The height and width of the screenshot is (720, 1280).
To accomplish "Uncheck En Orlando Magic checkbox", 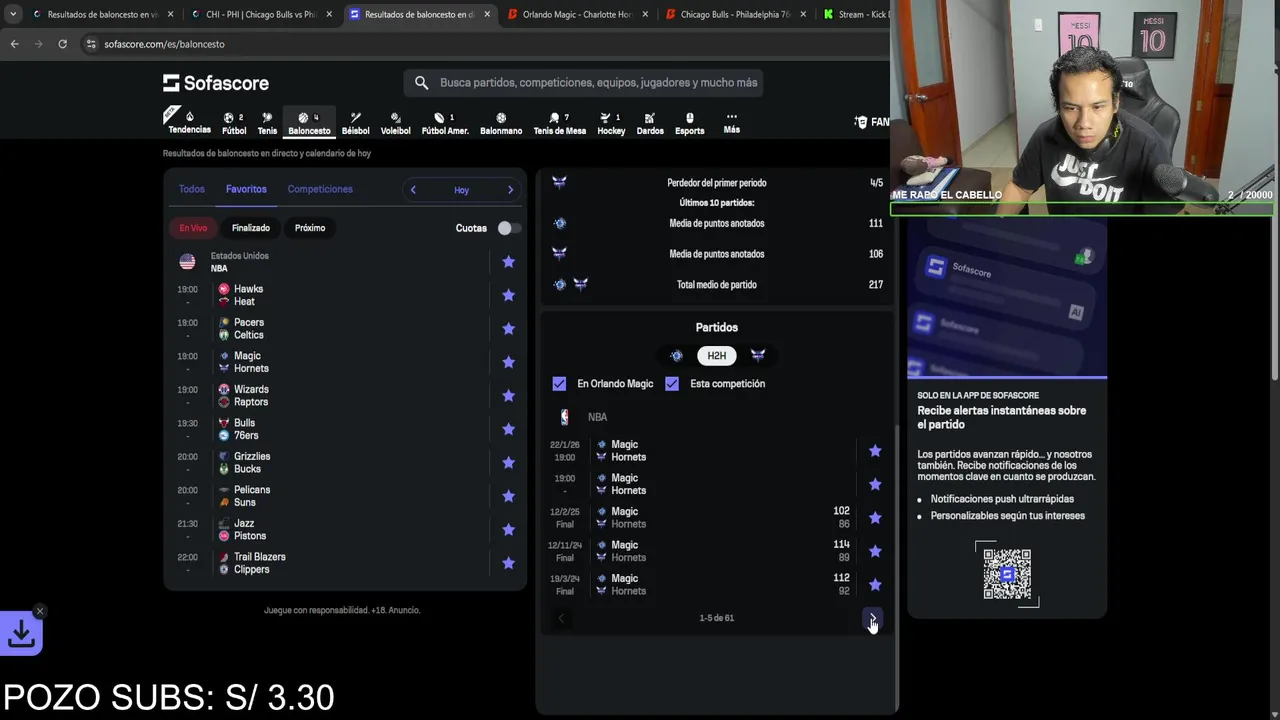I will (x=559, y=384).
